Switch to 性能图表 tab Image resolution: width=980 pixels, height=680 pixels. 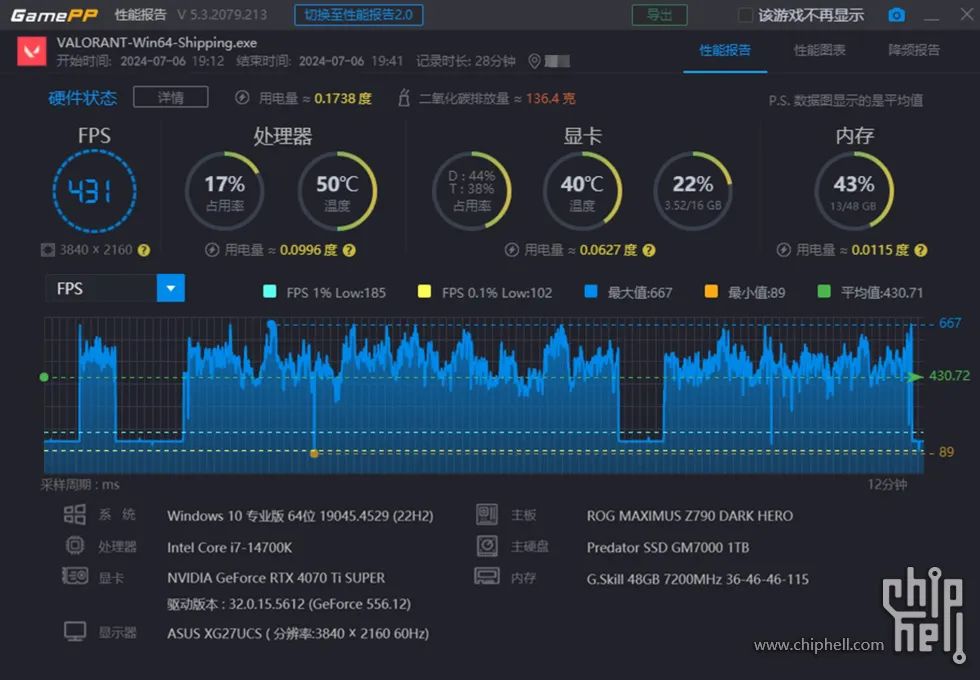[819, 50]
